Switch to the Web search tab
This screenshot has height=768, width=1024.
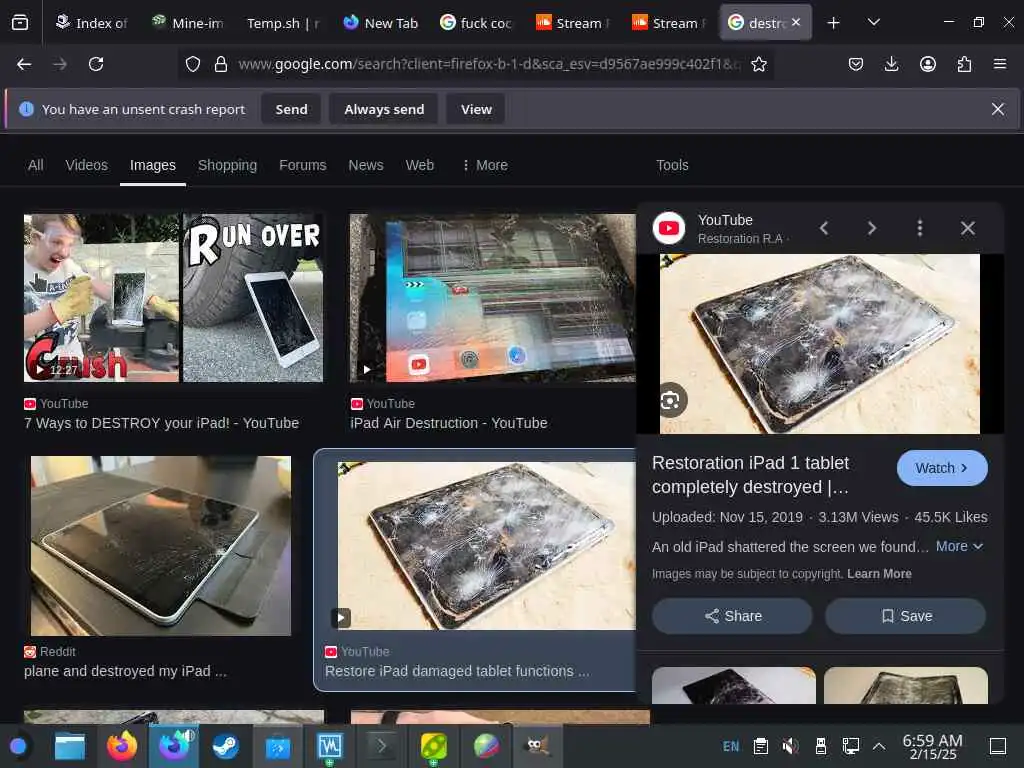[419, 165]
